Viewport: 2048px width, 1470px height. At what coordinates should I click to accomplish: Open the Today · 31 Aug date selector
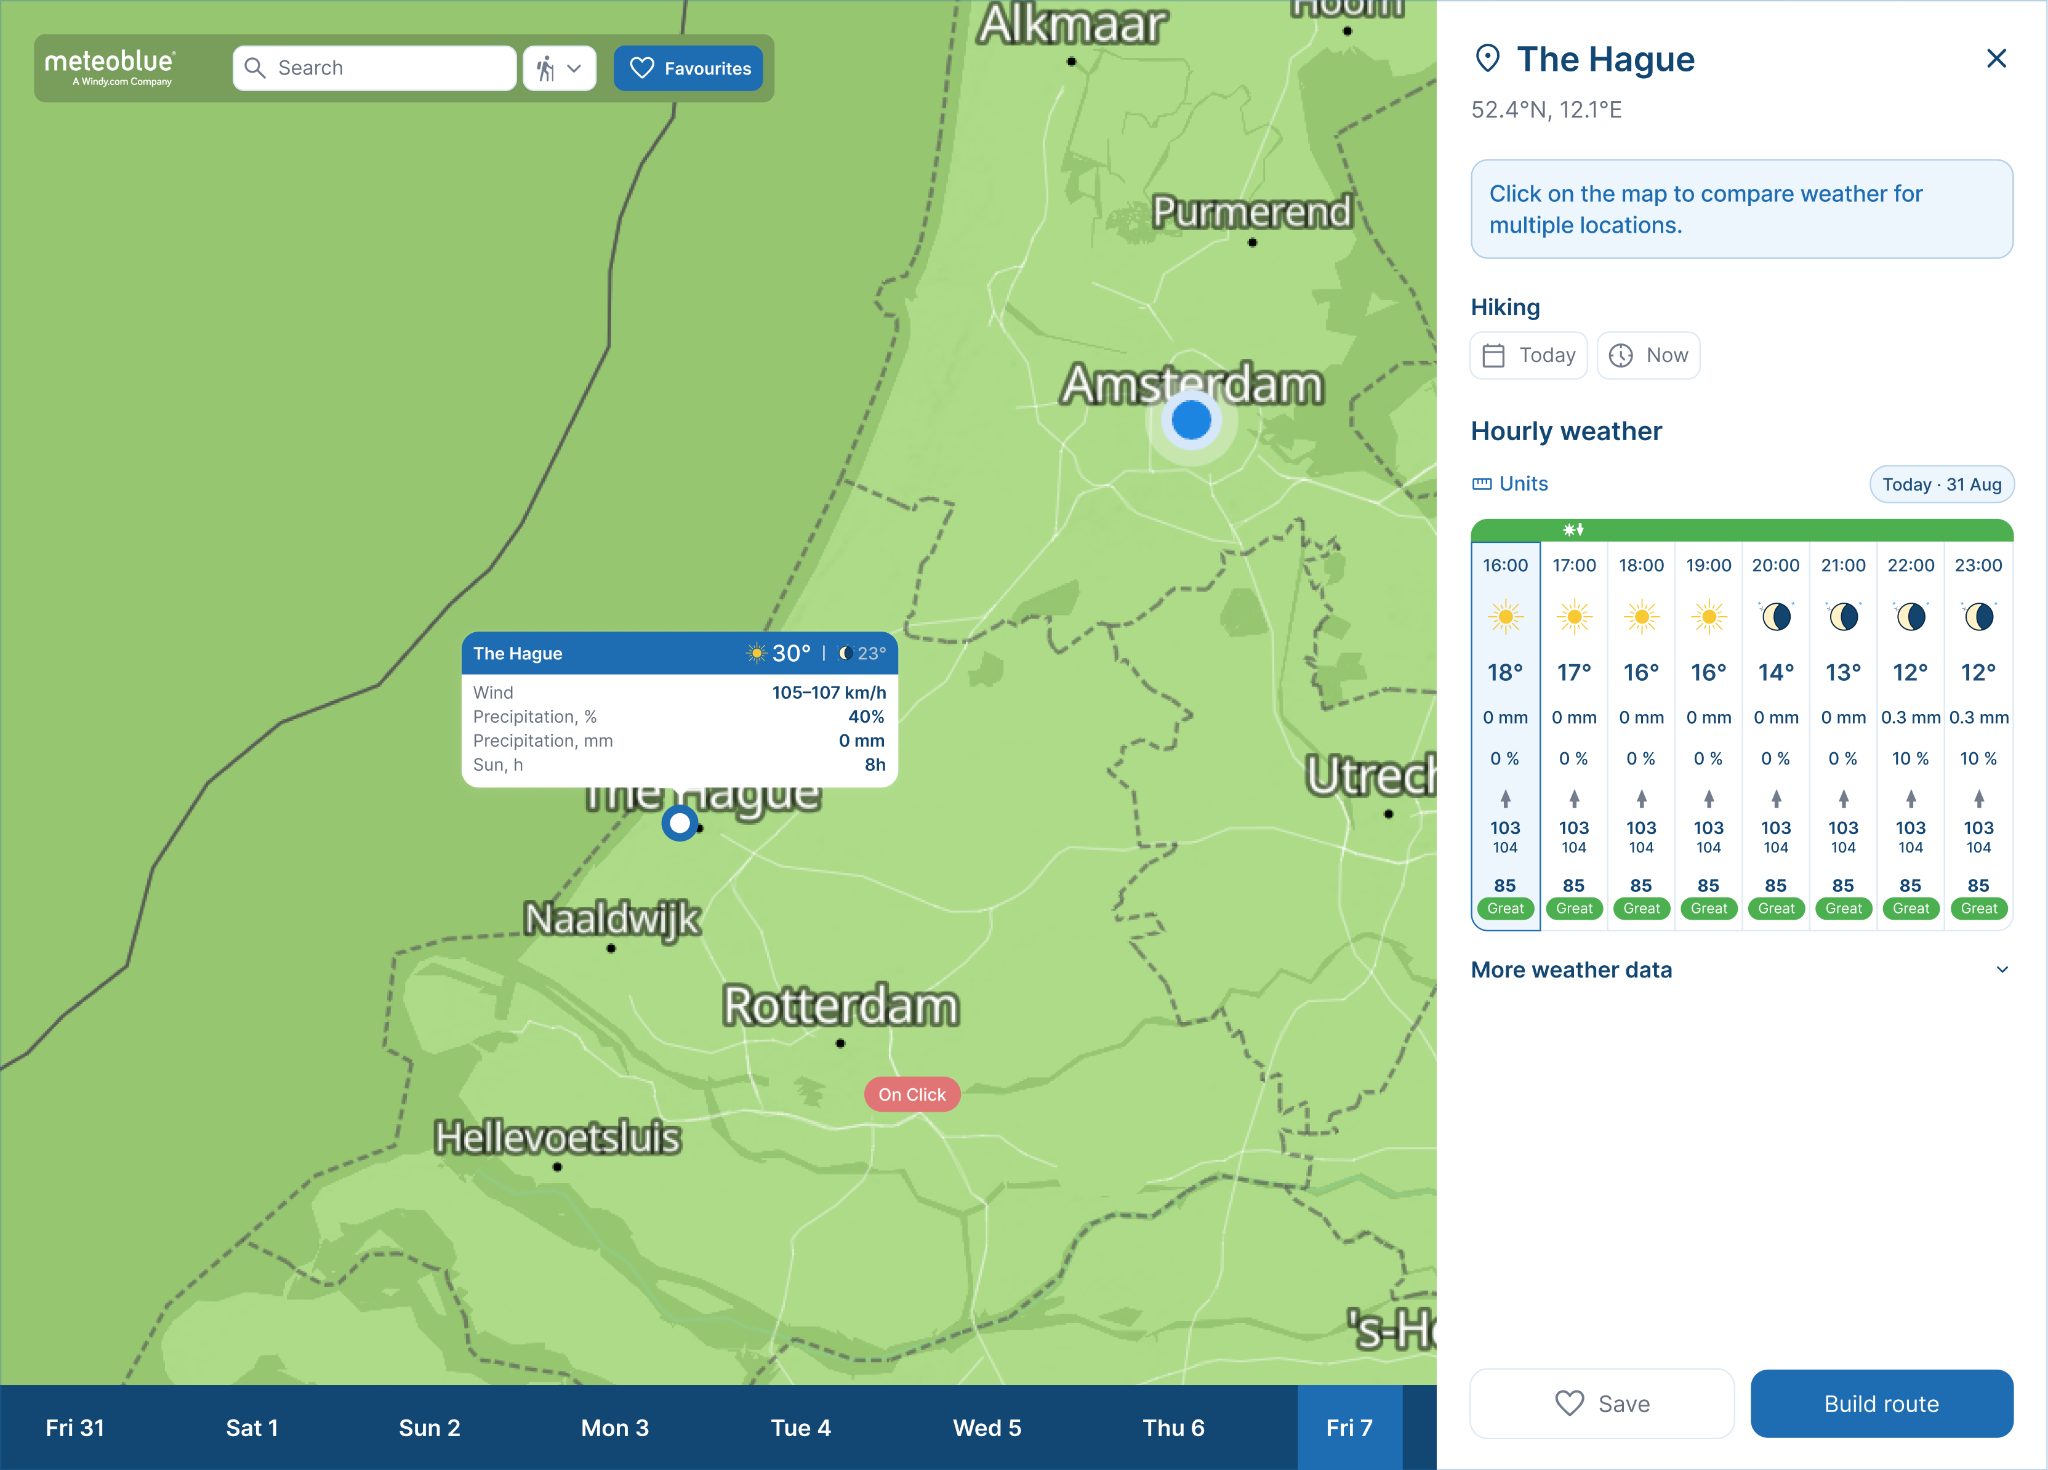tap(1941, 484)
